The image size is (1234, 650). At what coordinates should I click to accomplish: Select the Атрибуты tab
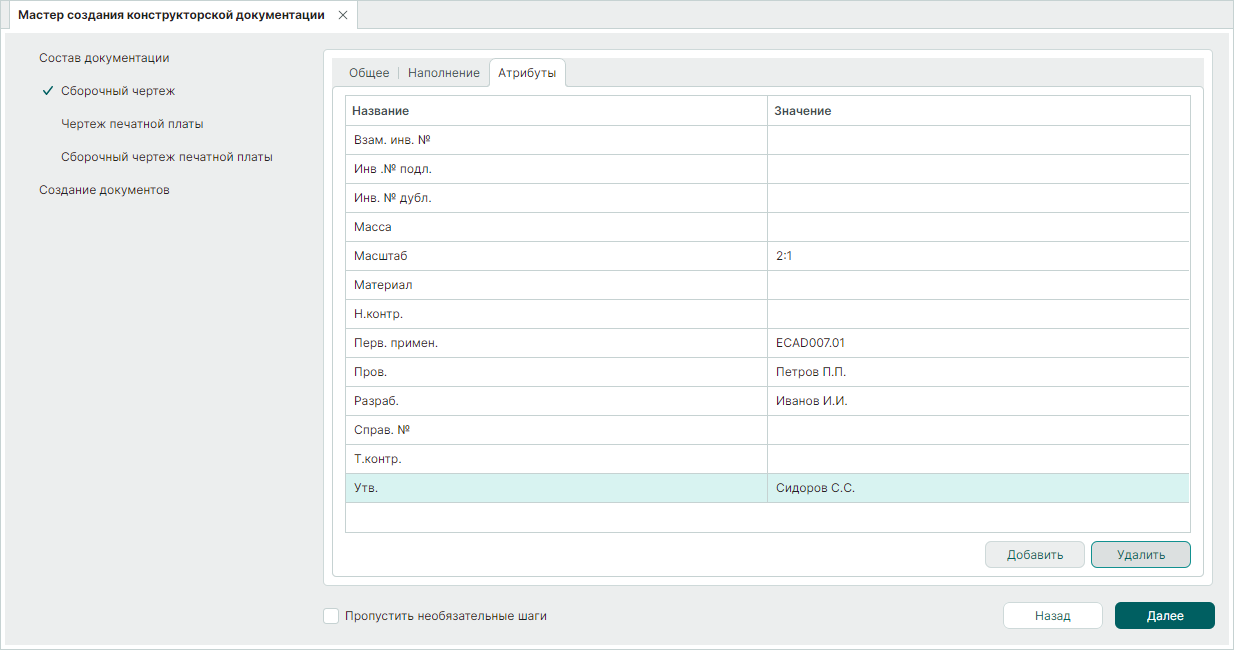[527, 74]
